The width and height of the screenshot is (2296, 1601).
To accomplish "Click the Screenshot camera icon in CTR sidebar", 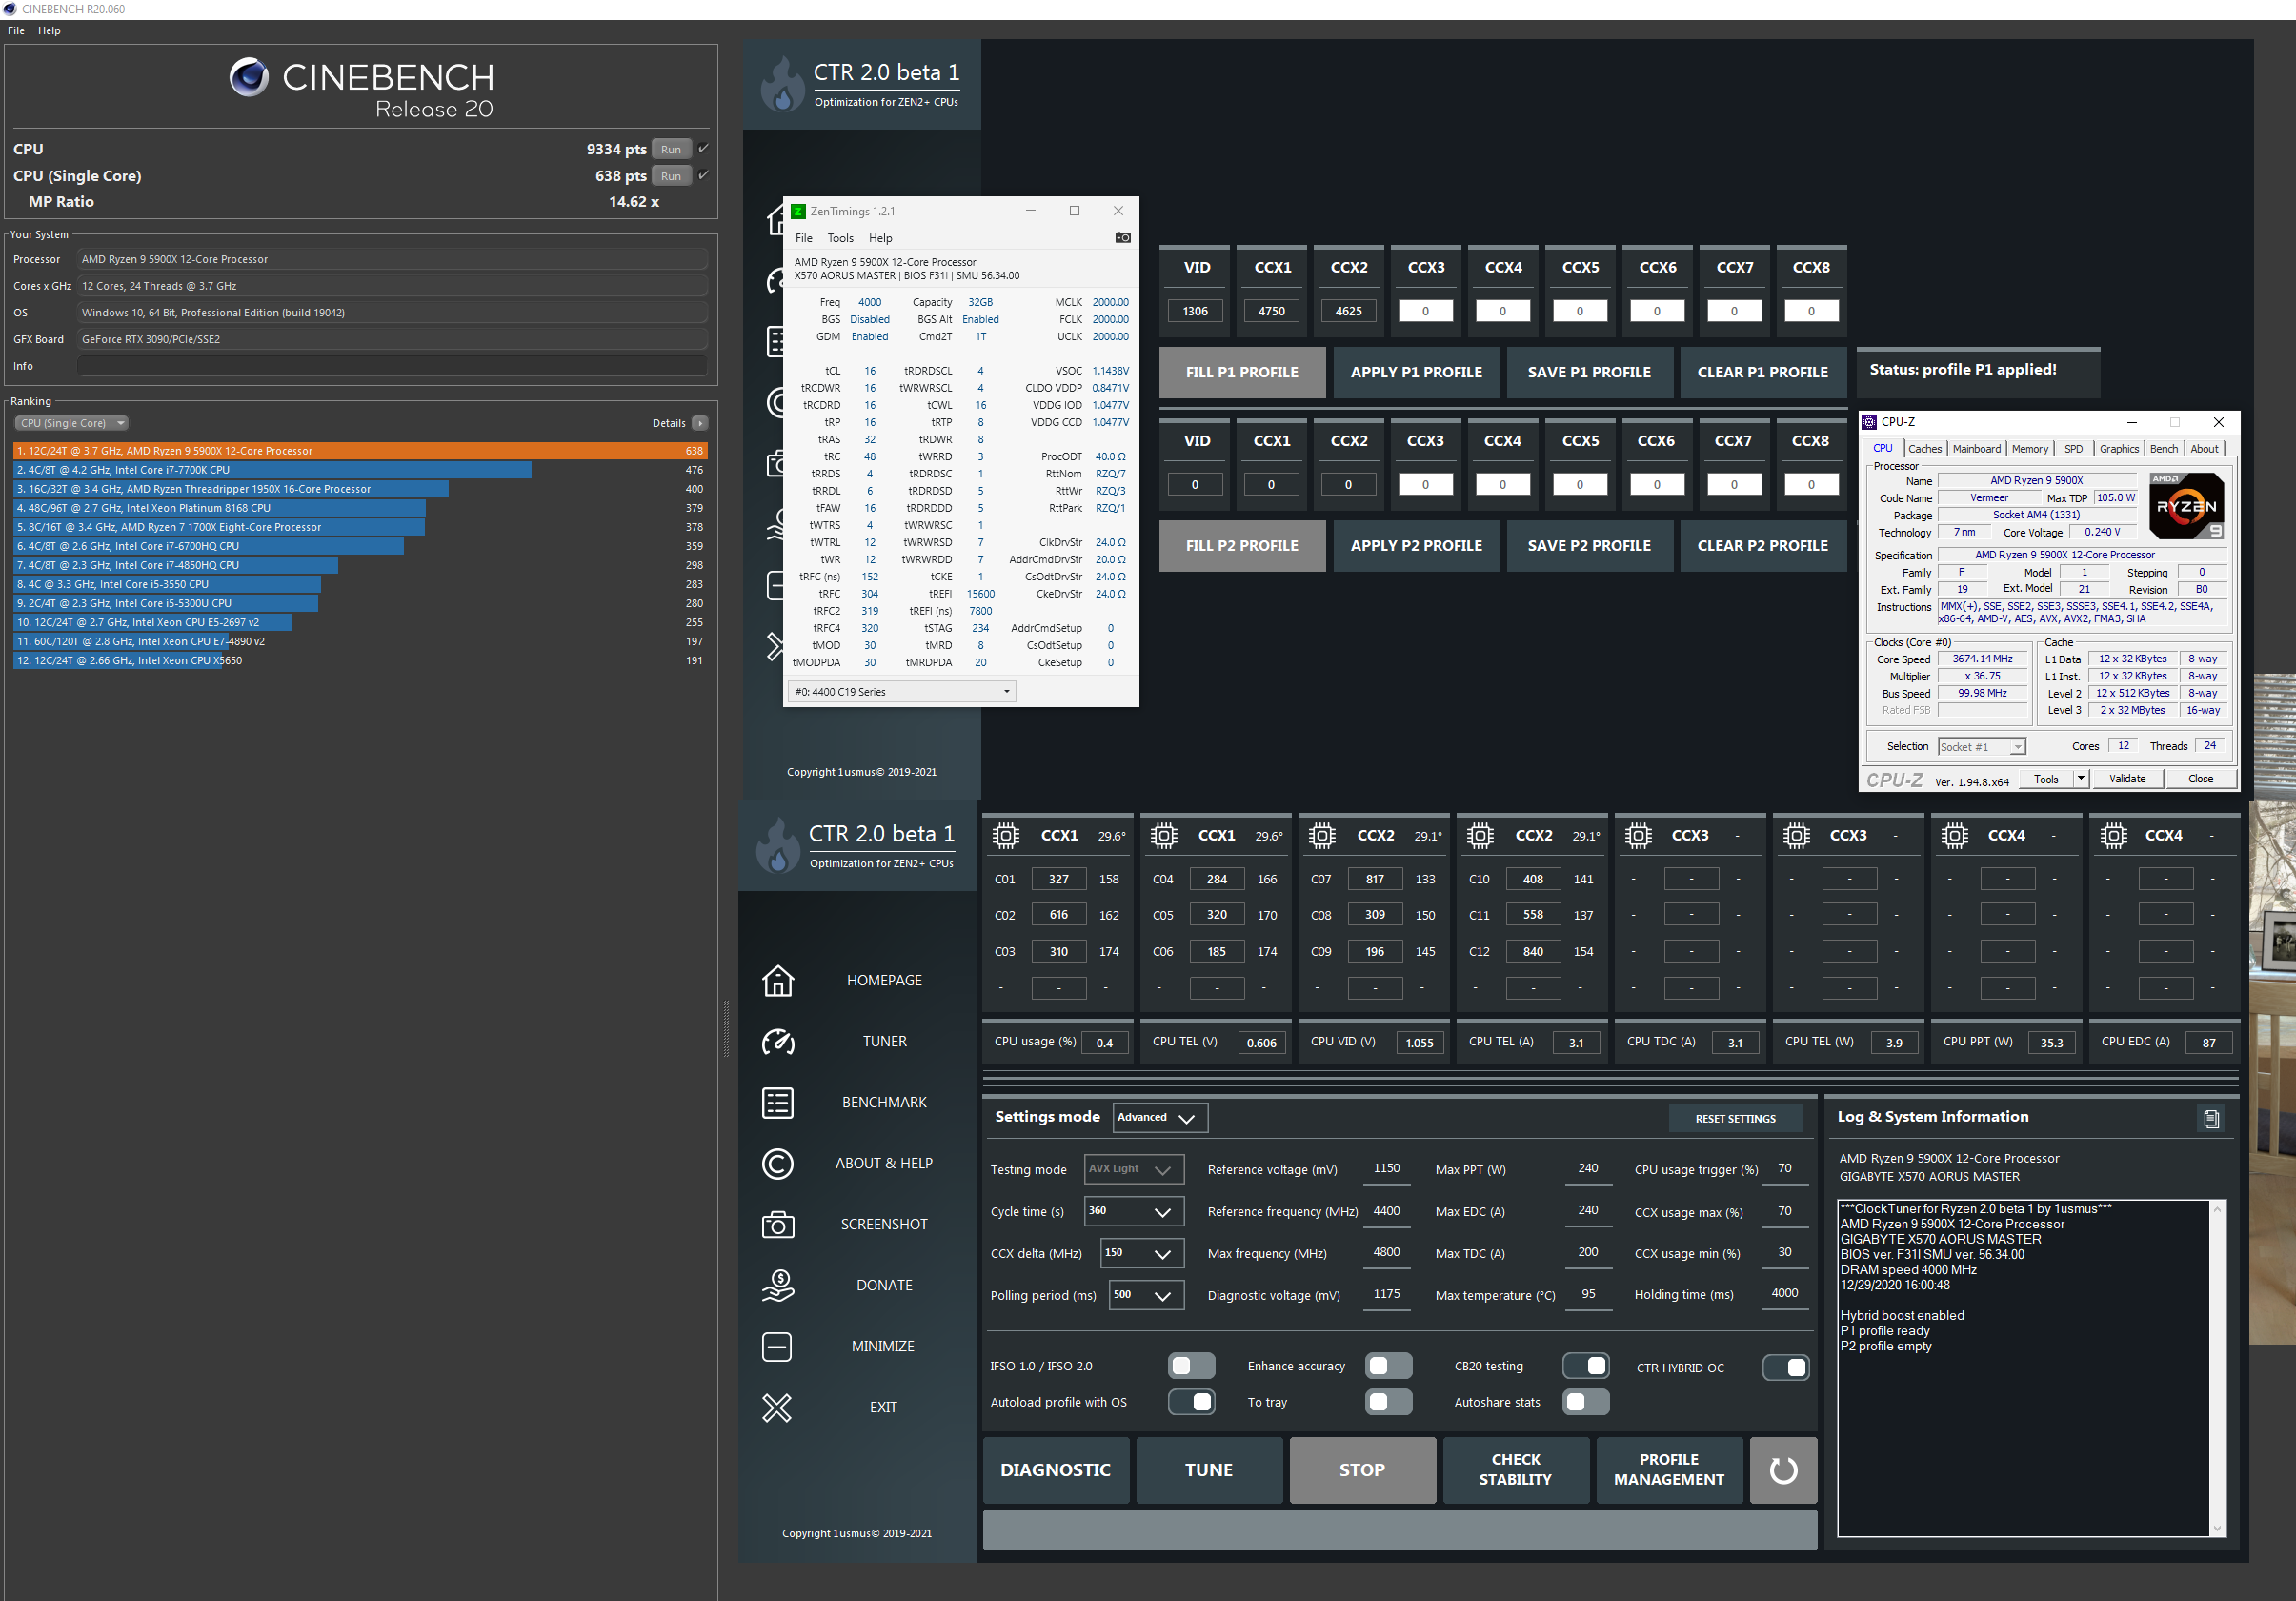I will pos(777,1224).
